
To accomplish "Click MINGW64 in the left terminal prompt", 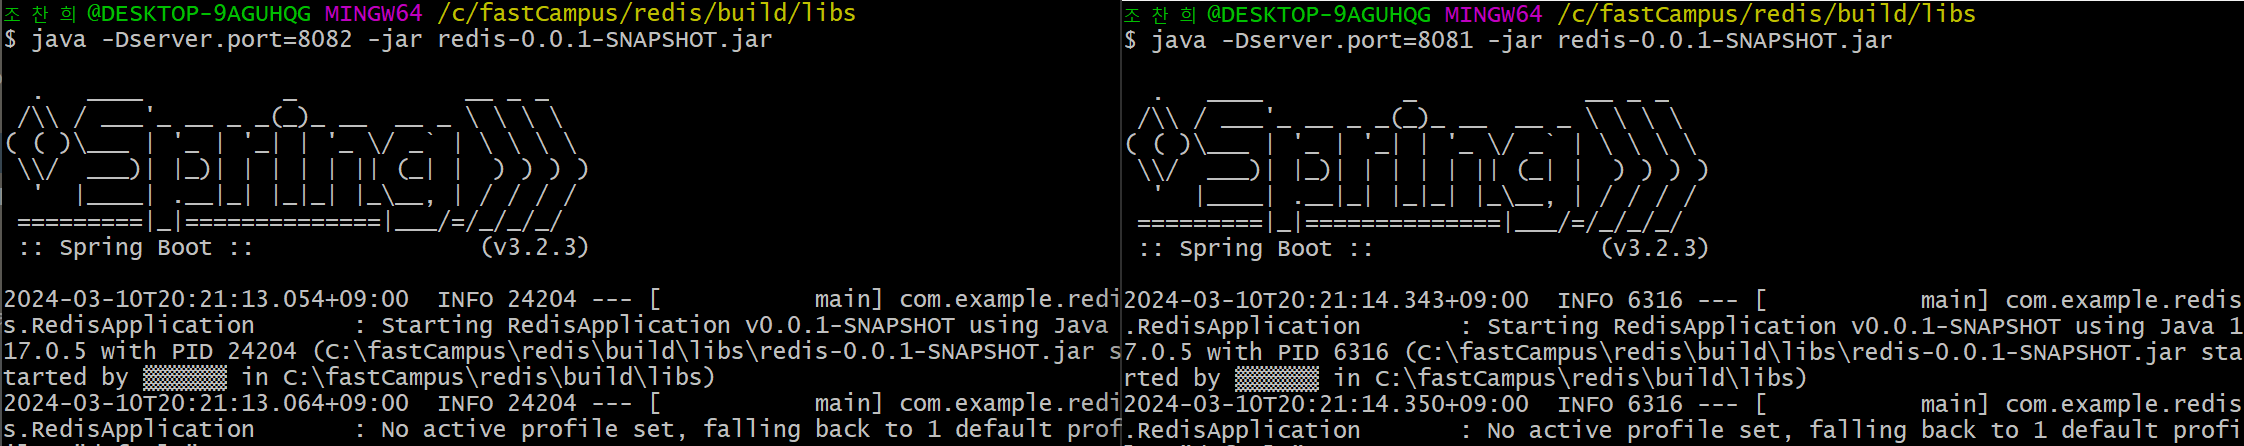I will pyautogui.click(x=374, y=14).
